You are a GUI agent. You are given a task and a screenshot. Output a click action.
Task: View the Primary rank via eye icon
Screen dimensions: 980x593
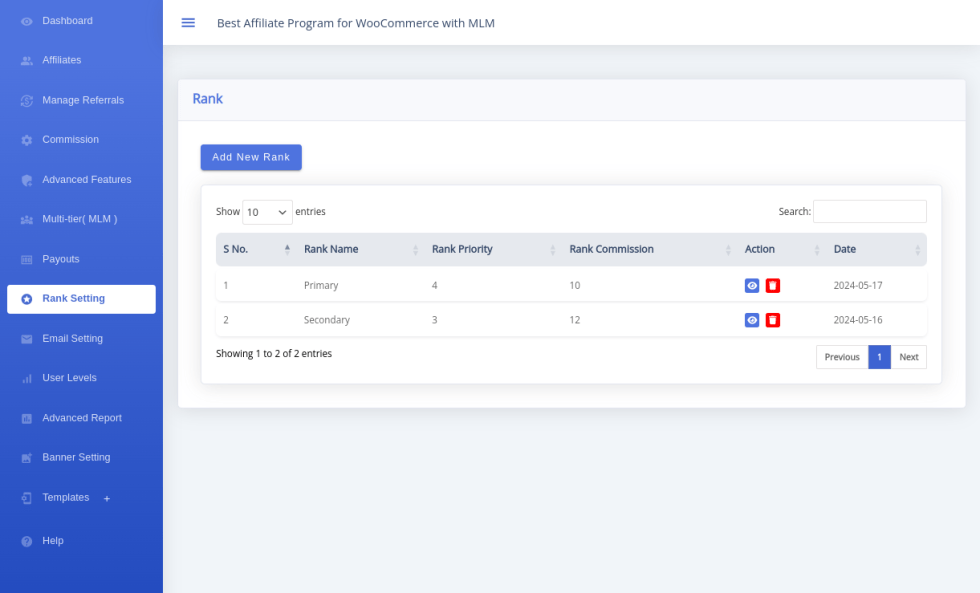click(x=752, y=286)
